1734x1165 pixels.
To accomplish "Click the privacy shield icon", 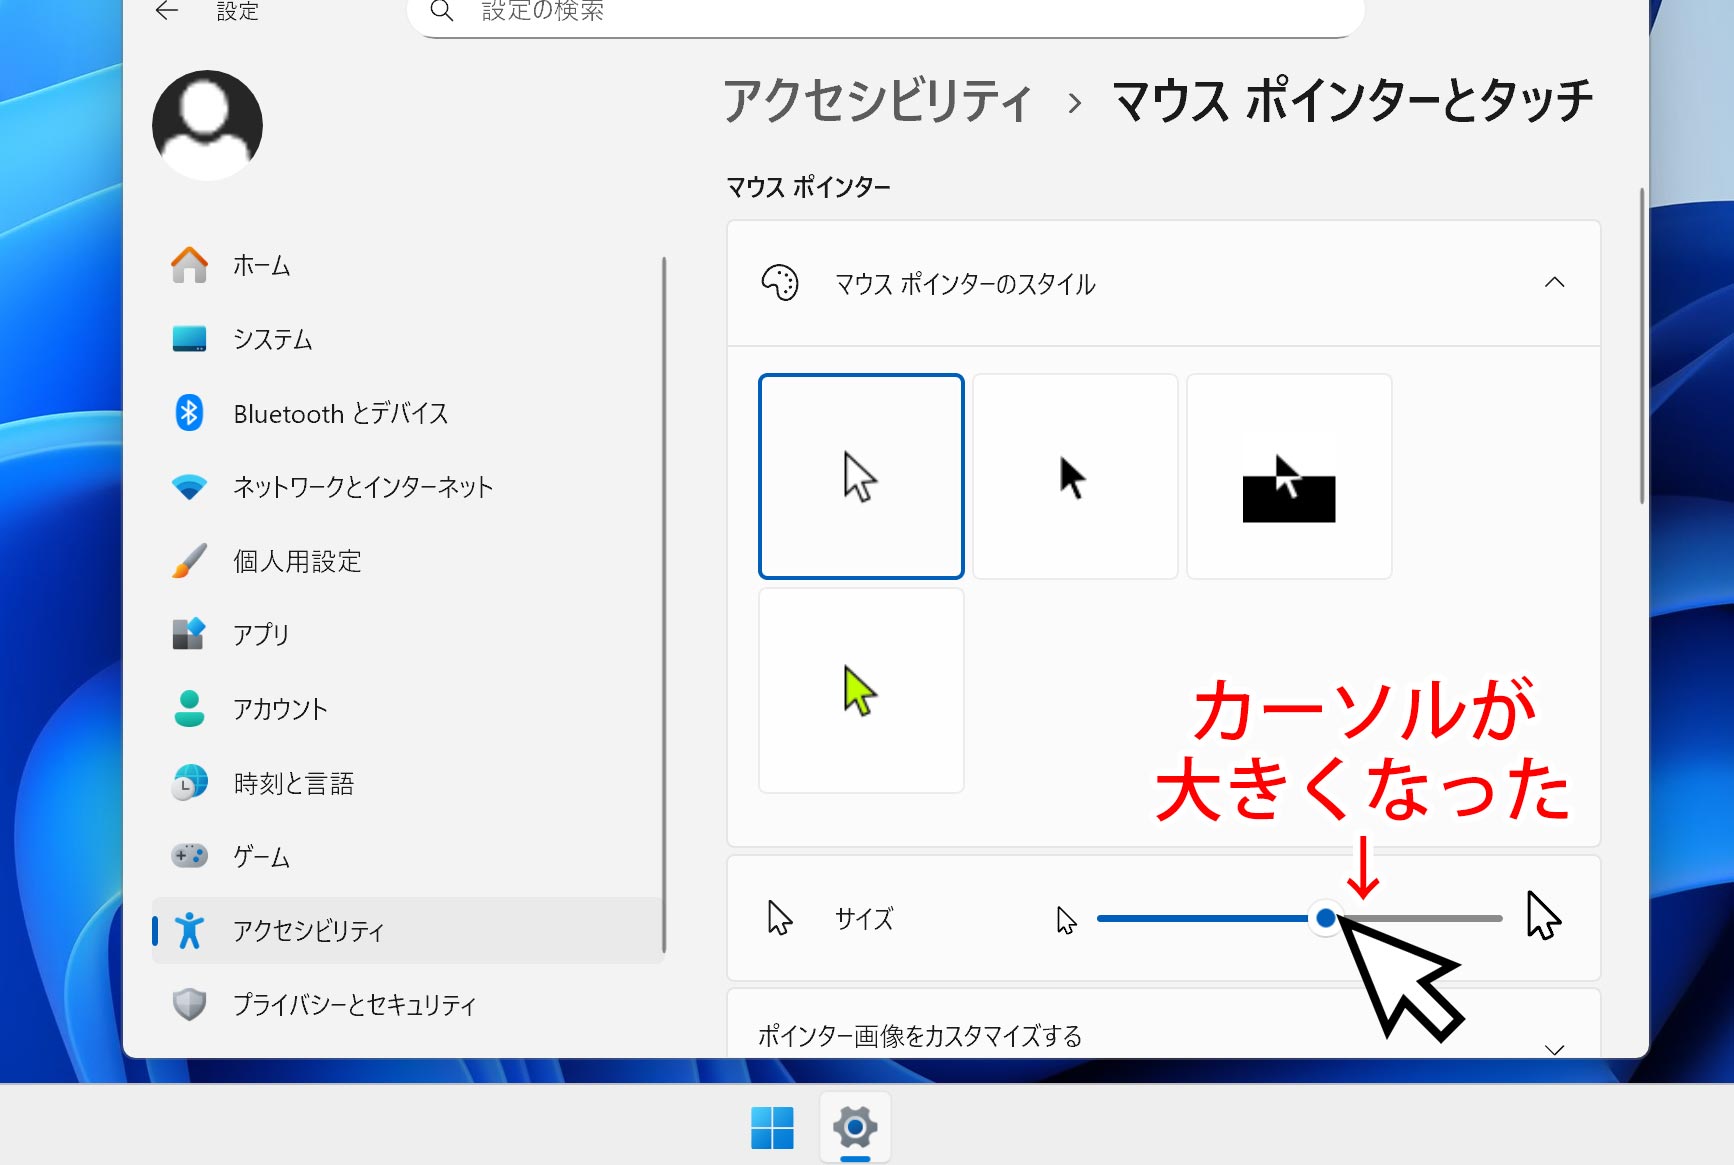I will (x=189, y=1004).
